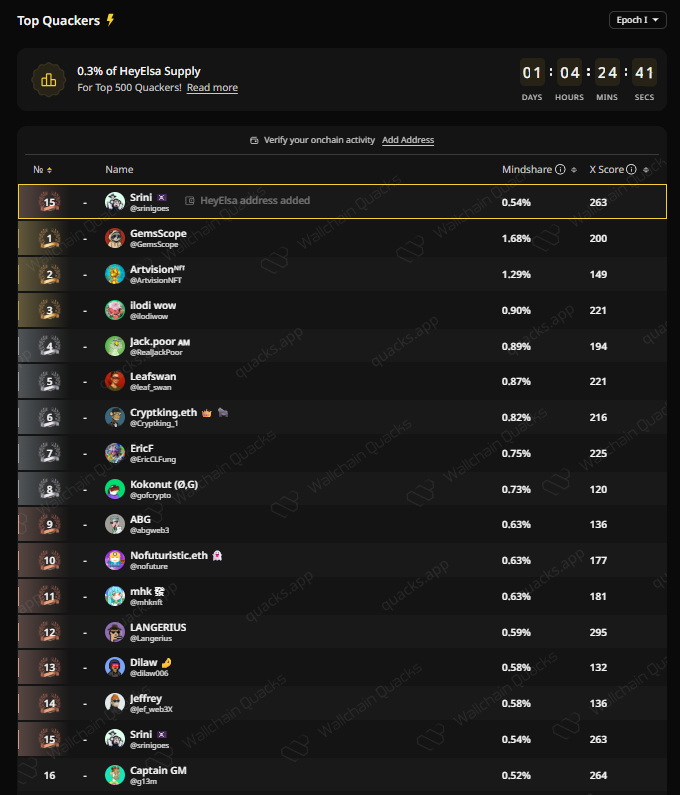Image resolution: width=680 pixels, height=795 pixels.
Task: Click ArtvisionNFT's avatar icon
Action: pos(115,274)
